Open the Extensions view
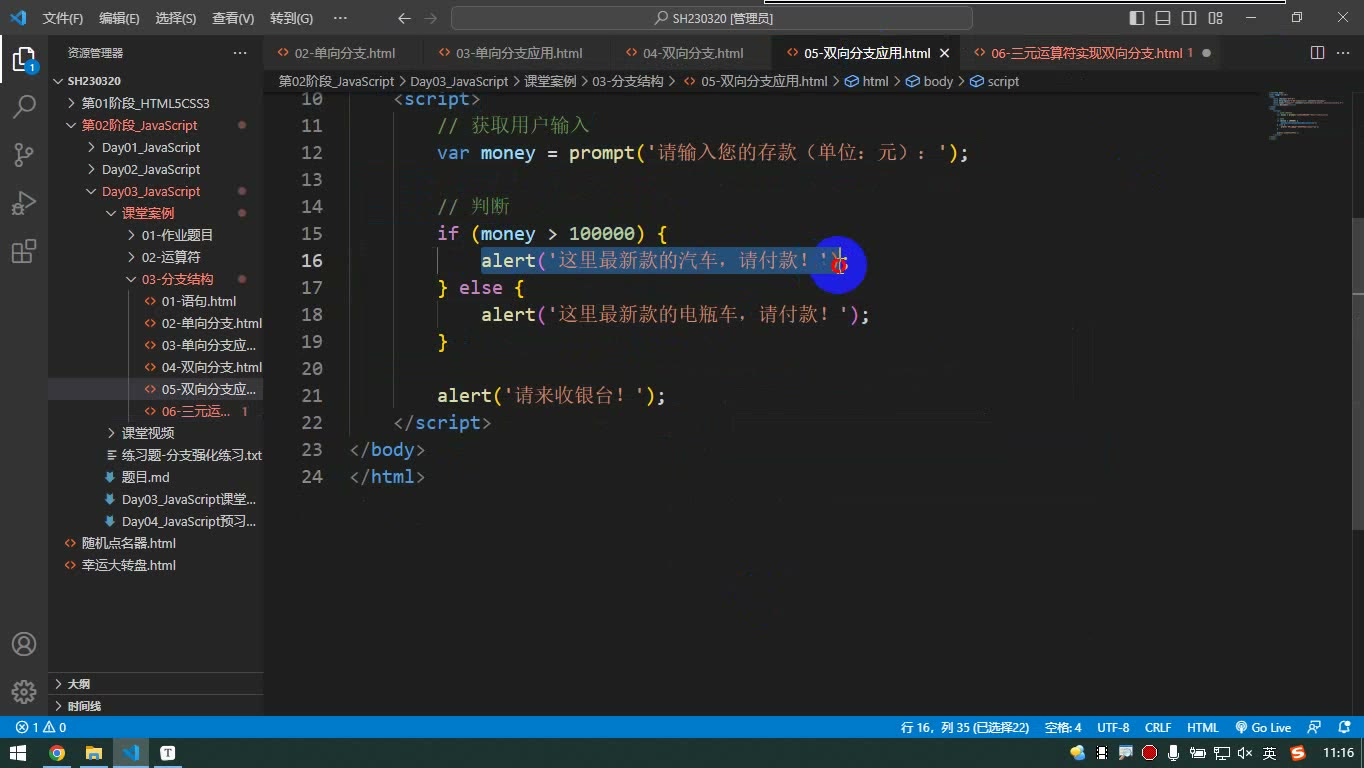The height and width of the screenshot is (768, 1364). tap(24, 251)
